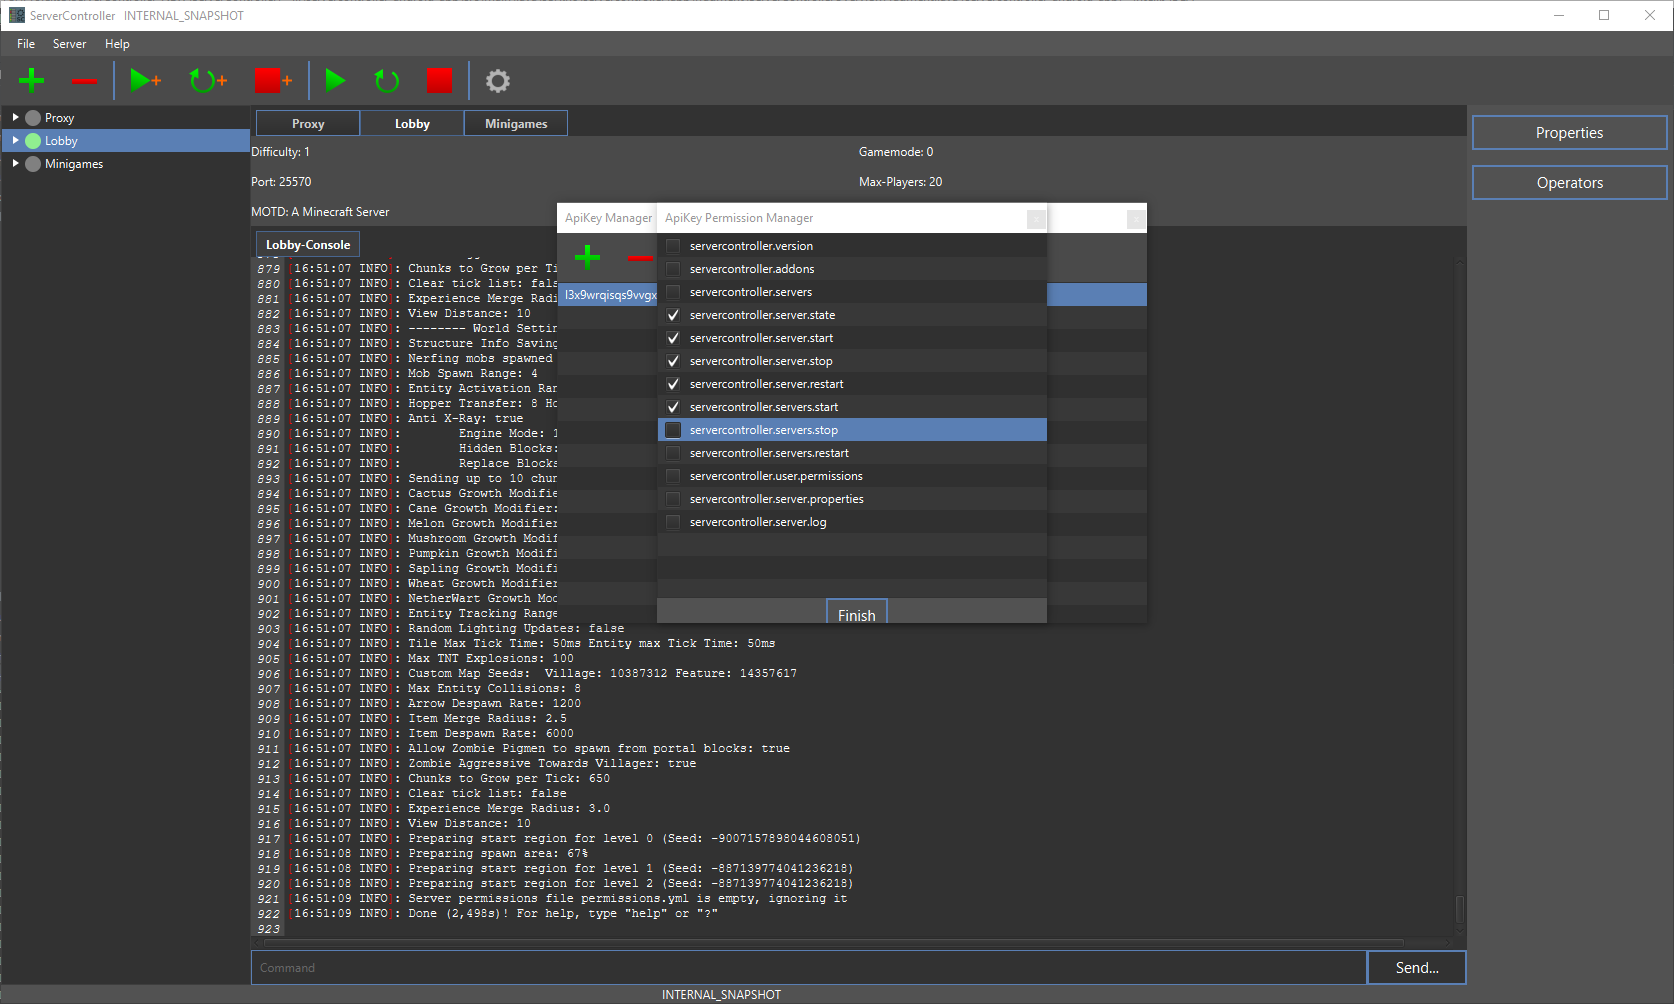Open settings with the gear icon
1674x1004 pixels.
click(497, 80)
